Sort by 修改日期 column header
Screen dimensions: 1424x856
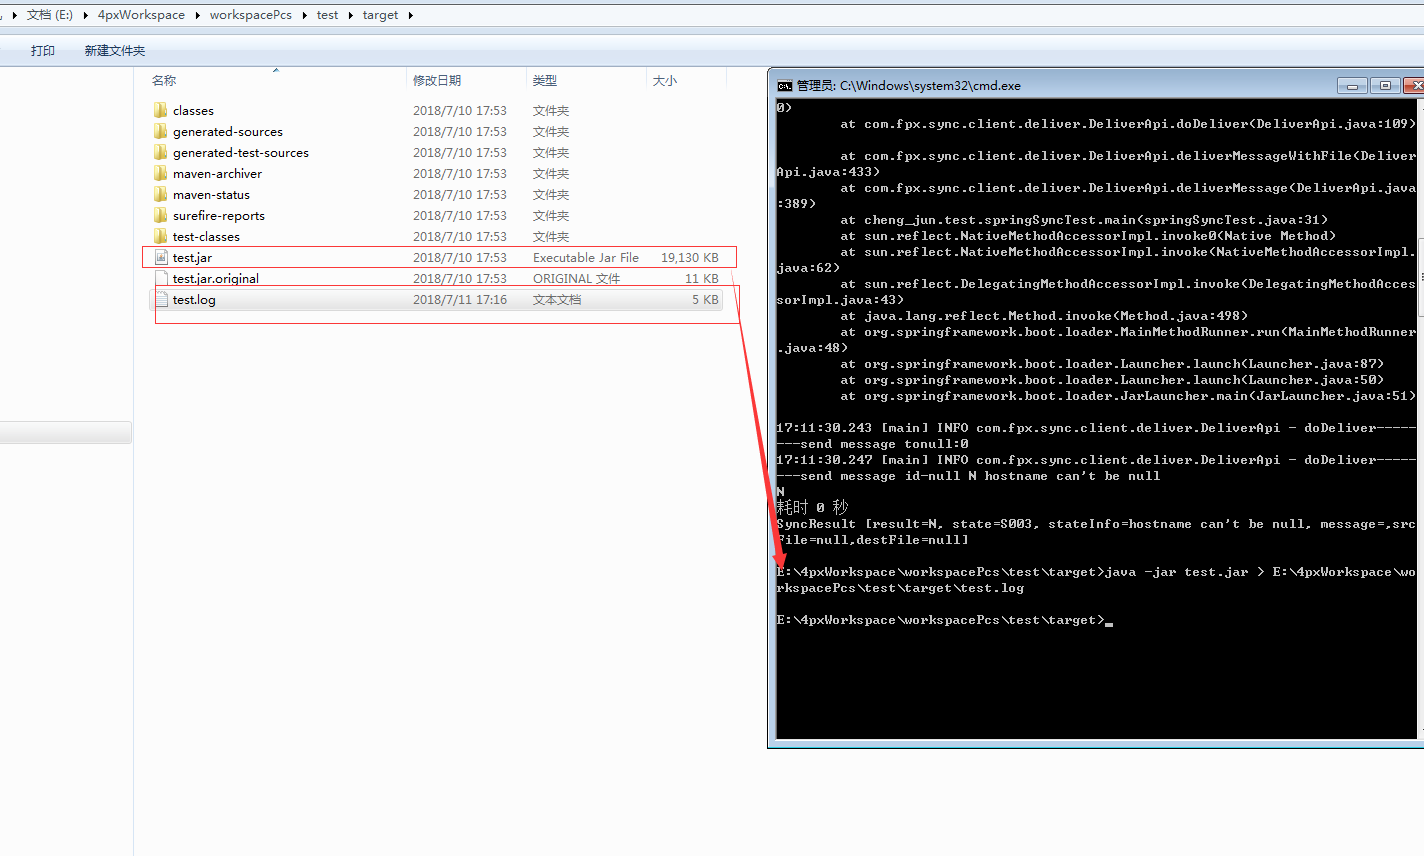(437, 80)
